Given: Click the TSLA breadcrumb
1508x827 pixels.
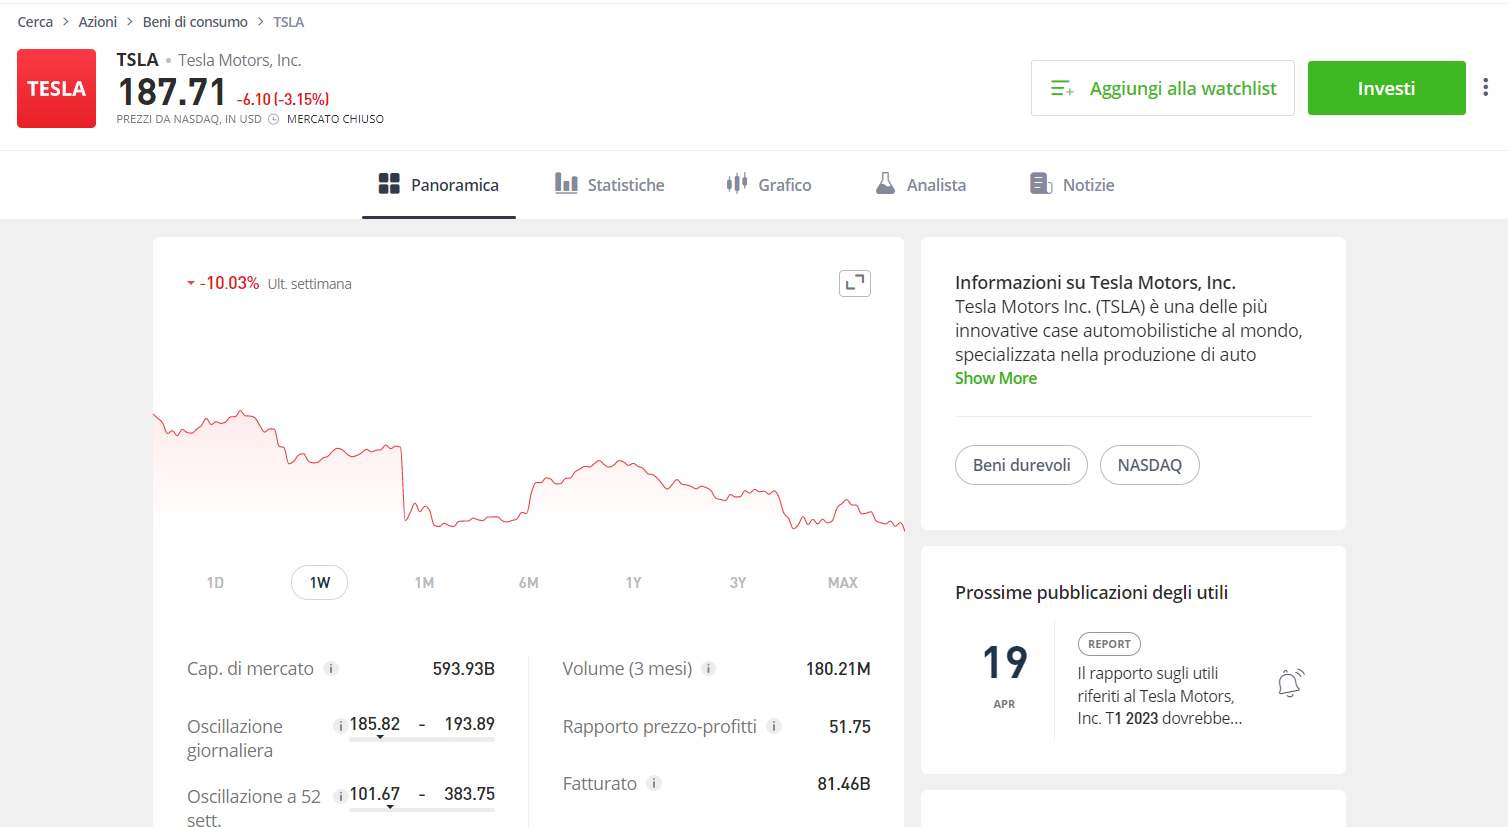Looking at the screenshot, I should click(289, 22).
